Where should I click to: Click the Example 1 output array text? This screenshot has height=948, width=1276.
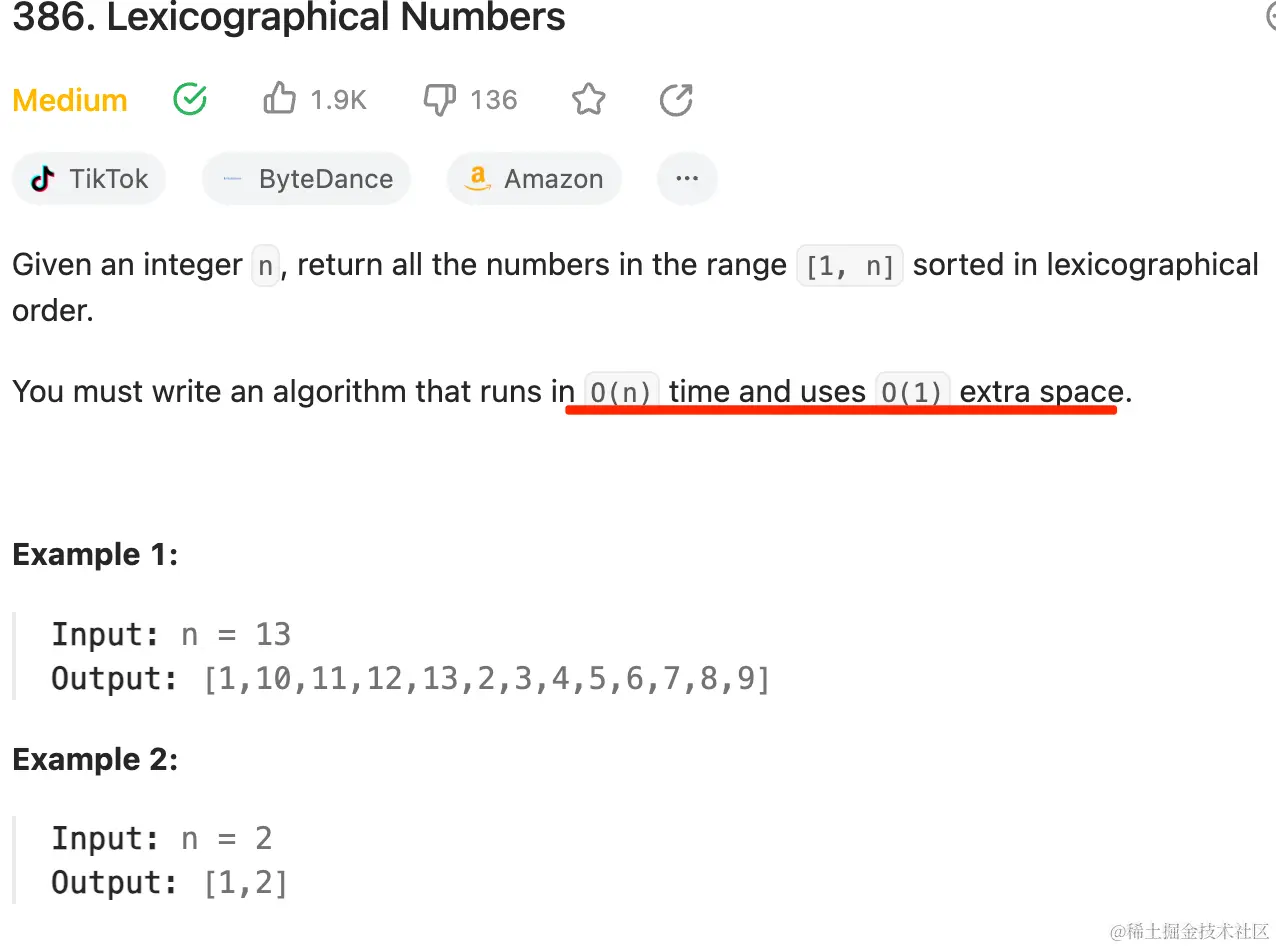pyautogui.click(x=486, y=679)
